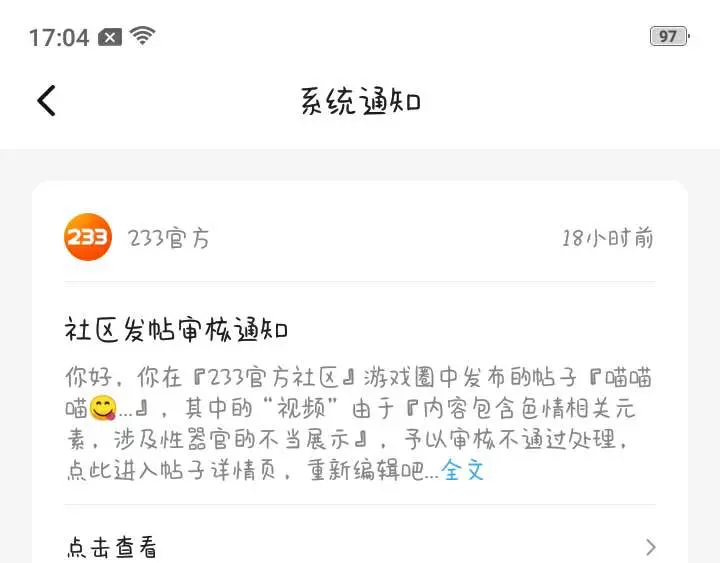Screen dimensions: 720x563
Task: Tap the 18小时前 timestamp
Action: coord(608,238)
